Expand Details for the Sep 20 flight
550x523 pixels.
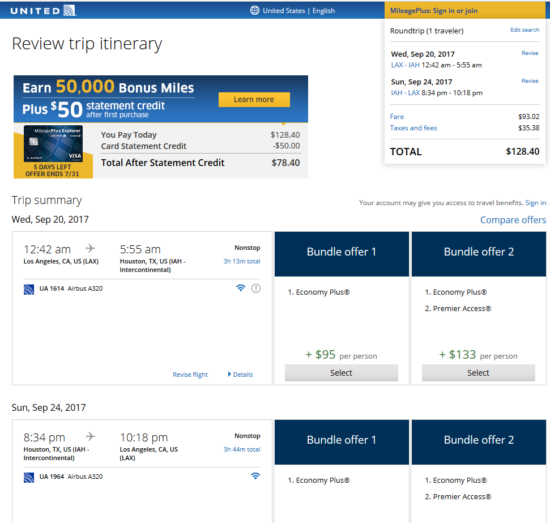240,374
